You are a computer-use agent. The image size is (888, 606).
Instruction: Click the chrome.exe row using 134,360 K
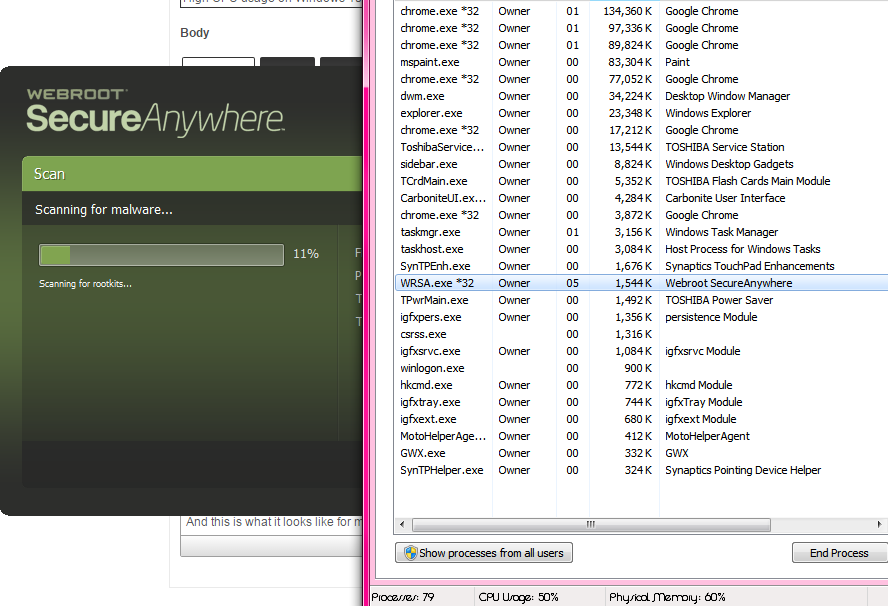(641, 11)
